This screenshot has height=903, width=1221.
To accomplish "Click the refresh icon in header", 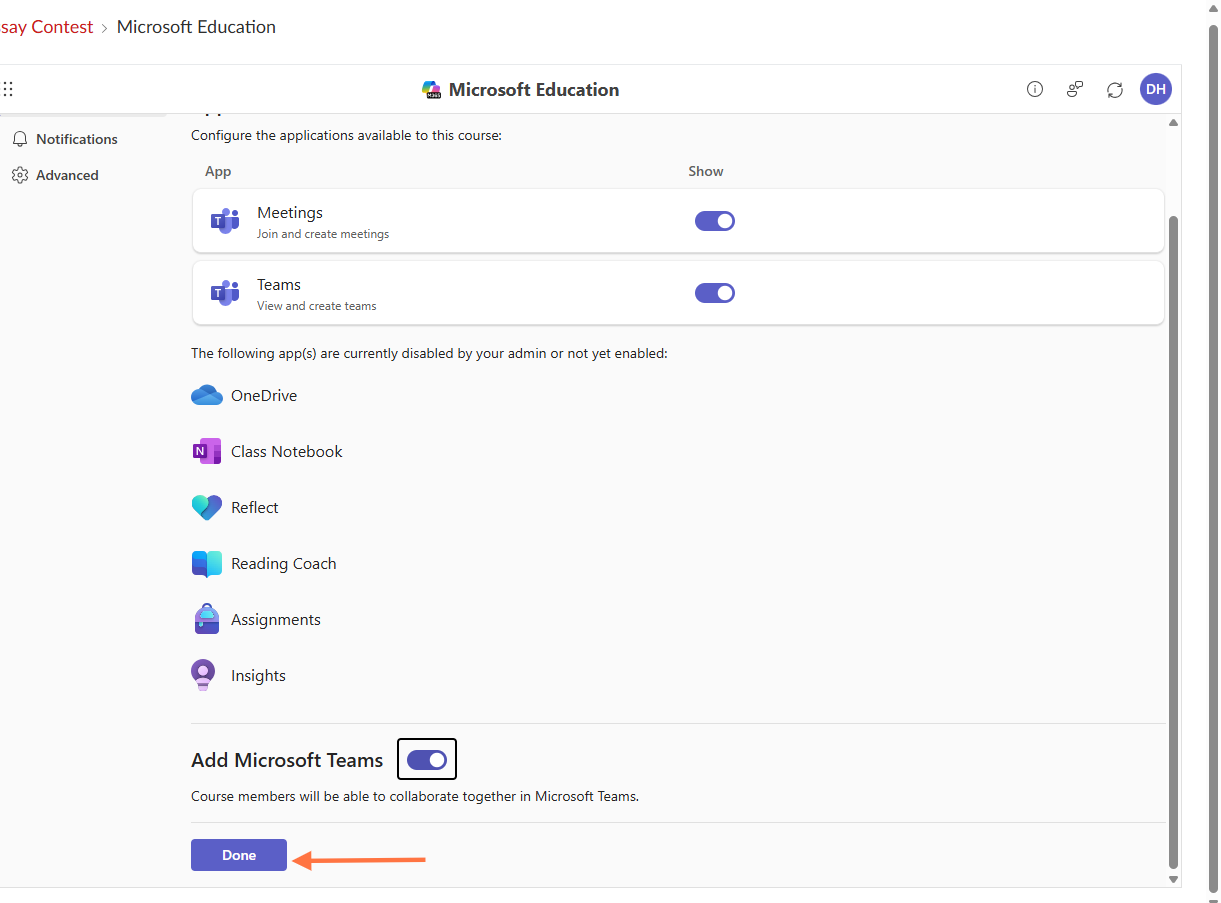I will click(x=1115, y=89).
